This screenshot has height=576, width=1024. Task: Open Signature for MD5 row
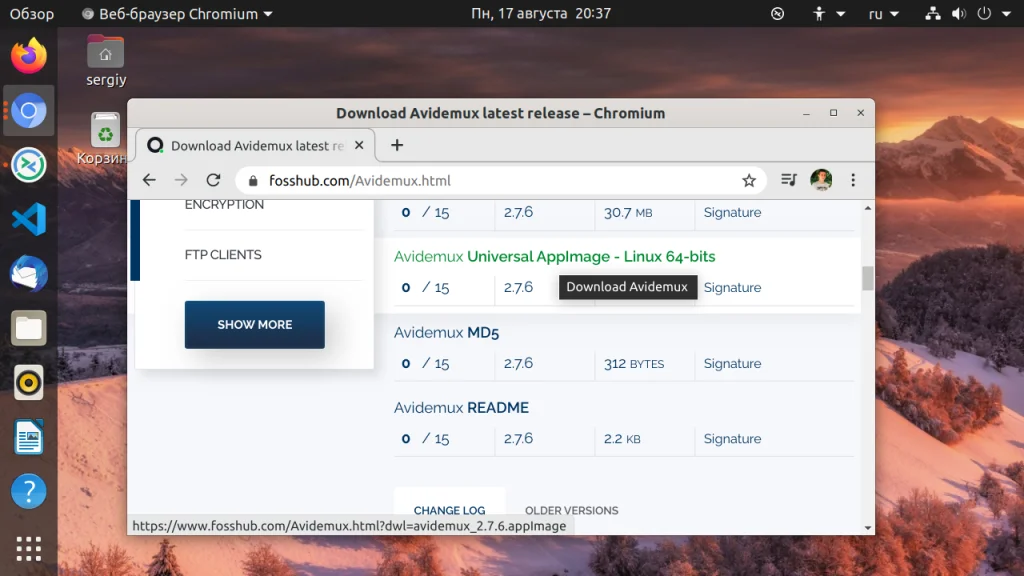click(x=732, y=363)
